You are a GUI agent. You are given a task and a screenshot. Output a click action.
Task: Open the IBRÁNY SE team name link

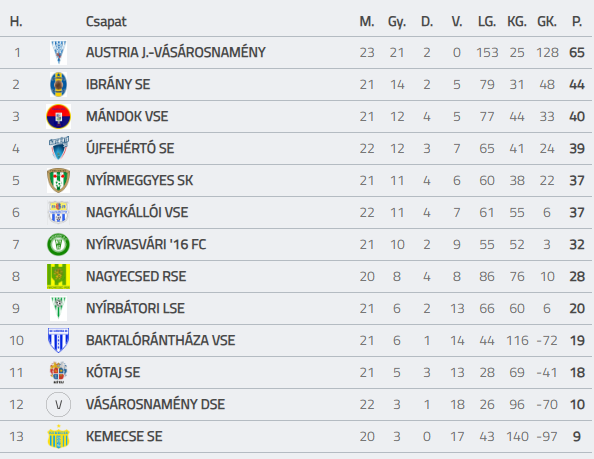118,84
